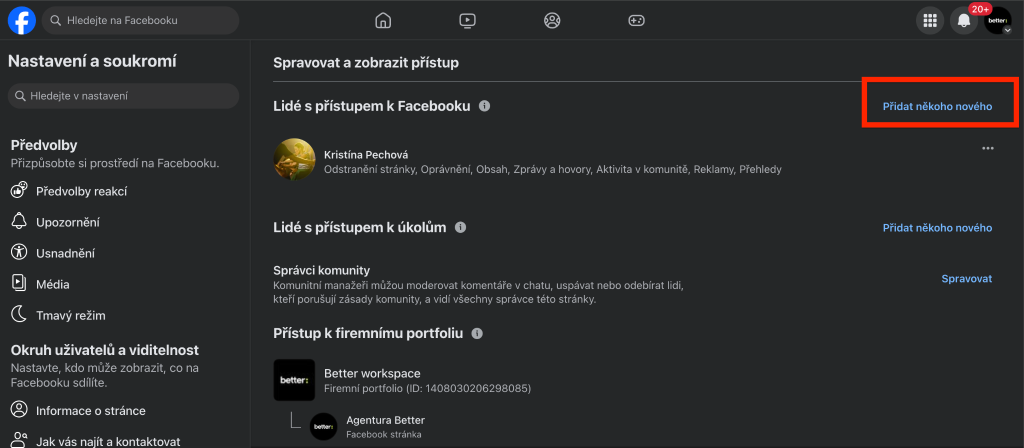Open the three-dots options for Kristína Pechová
Viewport: 1024px width, 448px height.
pos(987,148)
